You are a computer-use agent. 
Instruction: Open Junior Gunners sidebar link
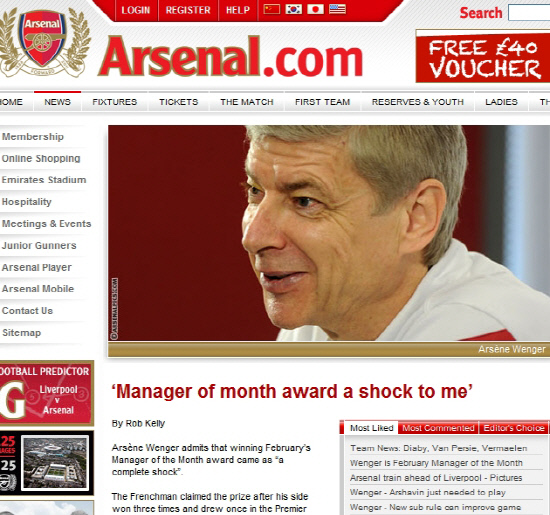[x=39, y=245]
